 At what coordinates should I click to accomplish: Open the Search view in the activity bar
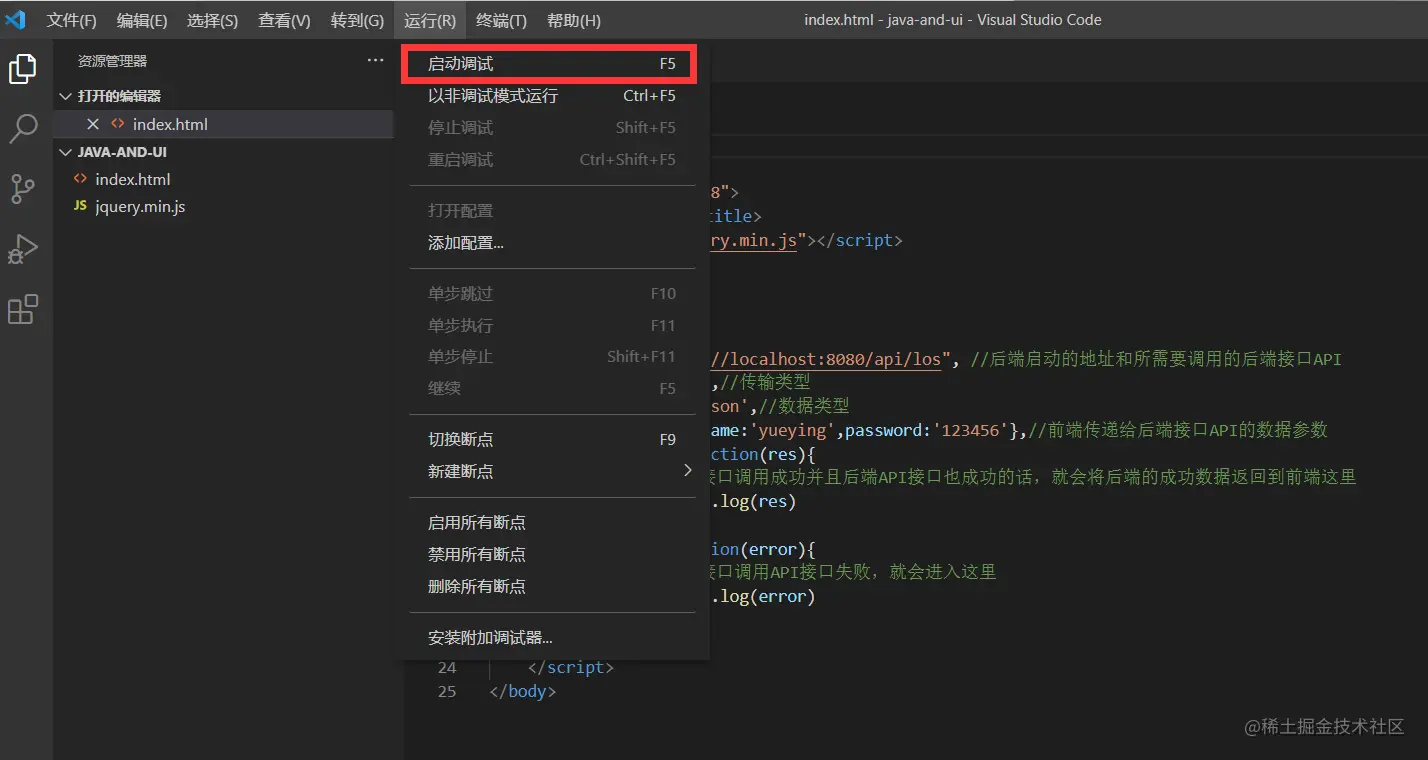click(23, 128)
